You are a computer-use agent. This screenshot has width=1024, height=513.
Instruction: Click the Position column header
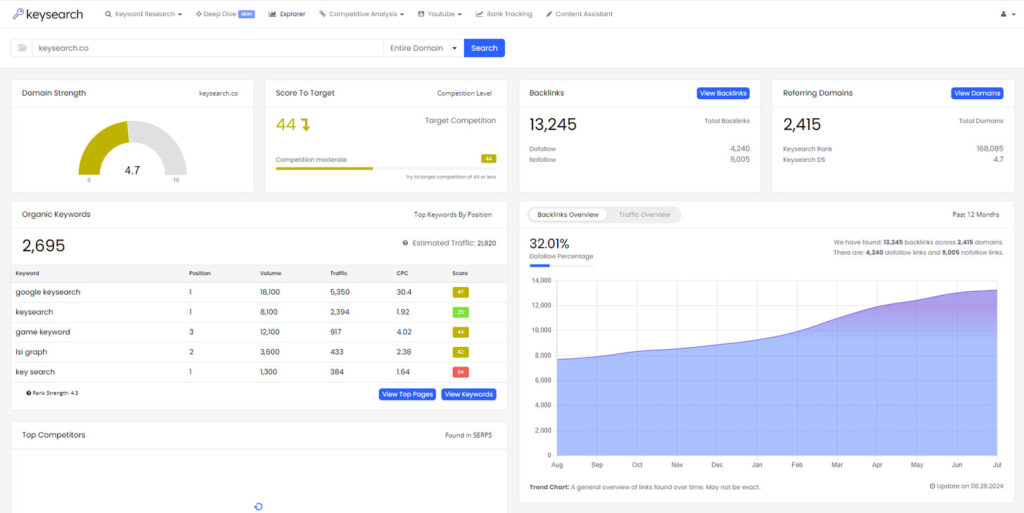point(200,273)
